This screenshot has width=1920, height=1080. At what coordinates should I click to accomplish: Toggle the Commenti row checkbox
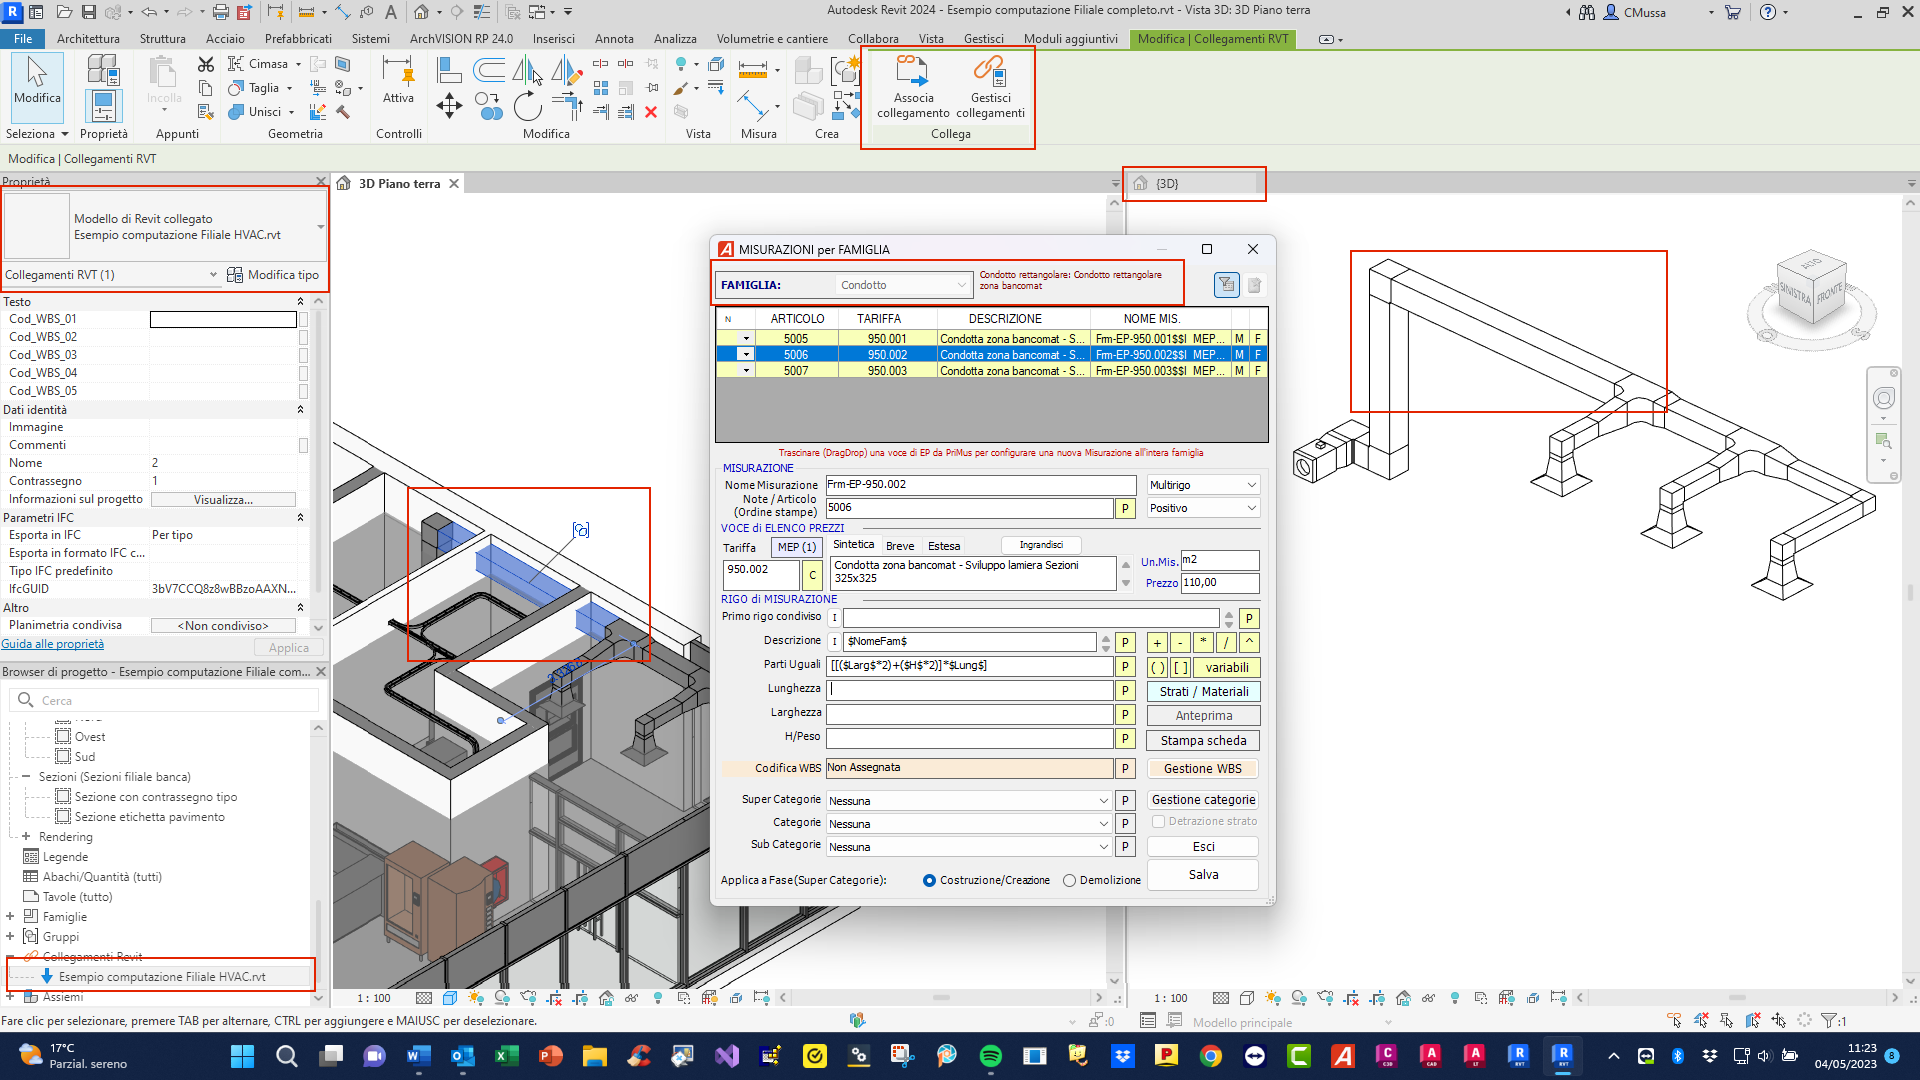coord(303,446)
